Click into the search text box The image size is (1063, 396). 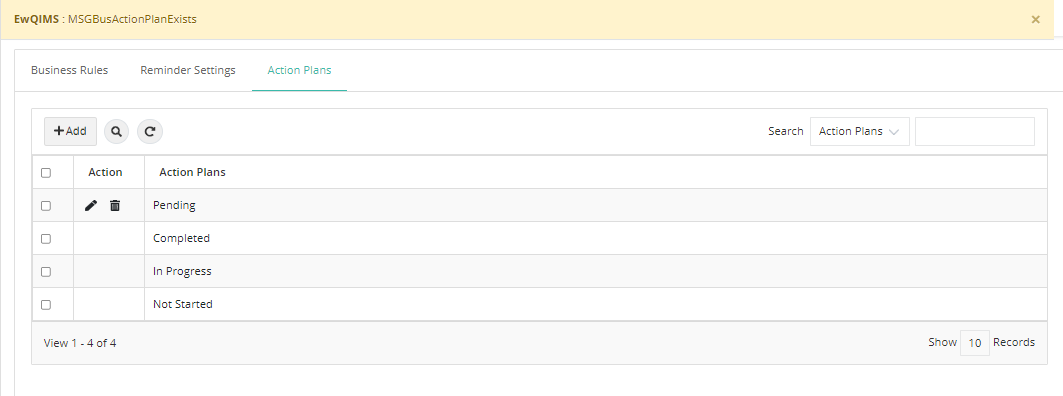(975, 132)
